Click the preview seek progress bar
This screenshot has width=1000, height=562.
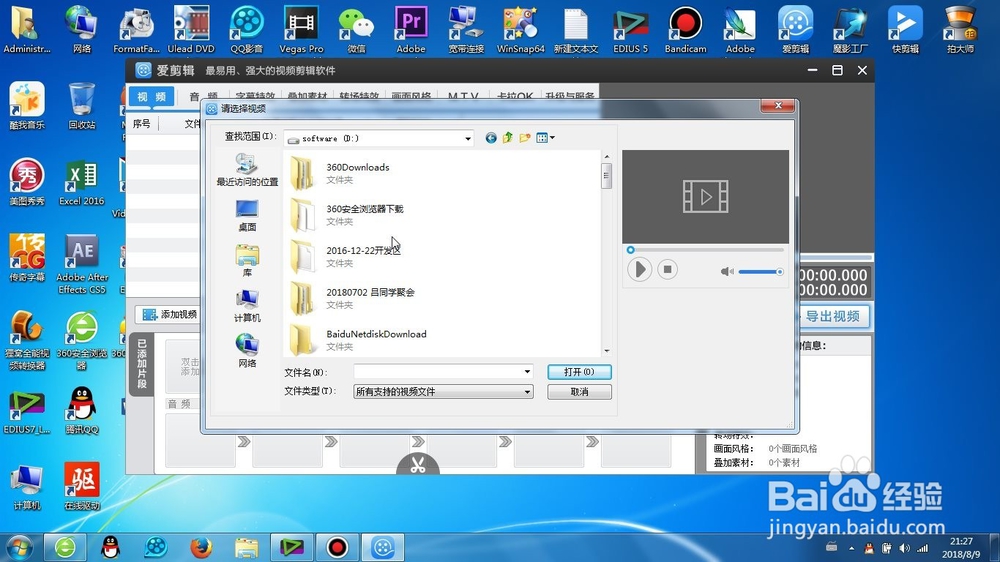click(705, 250)
